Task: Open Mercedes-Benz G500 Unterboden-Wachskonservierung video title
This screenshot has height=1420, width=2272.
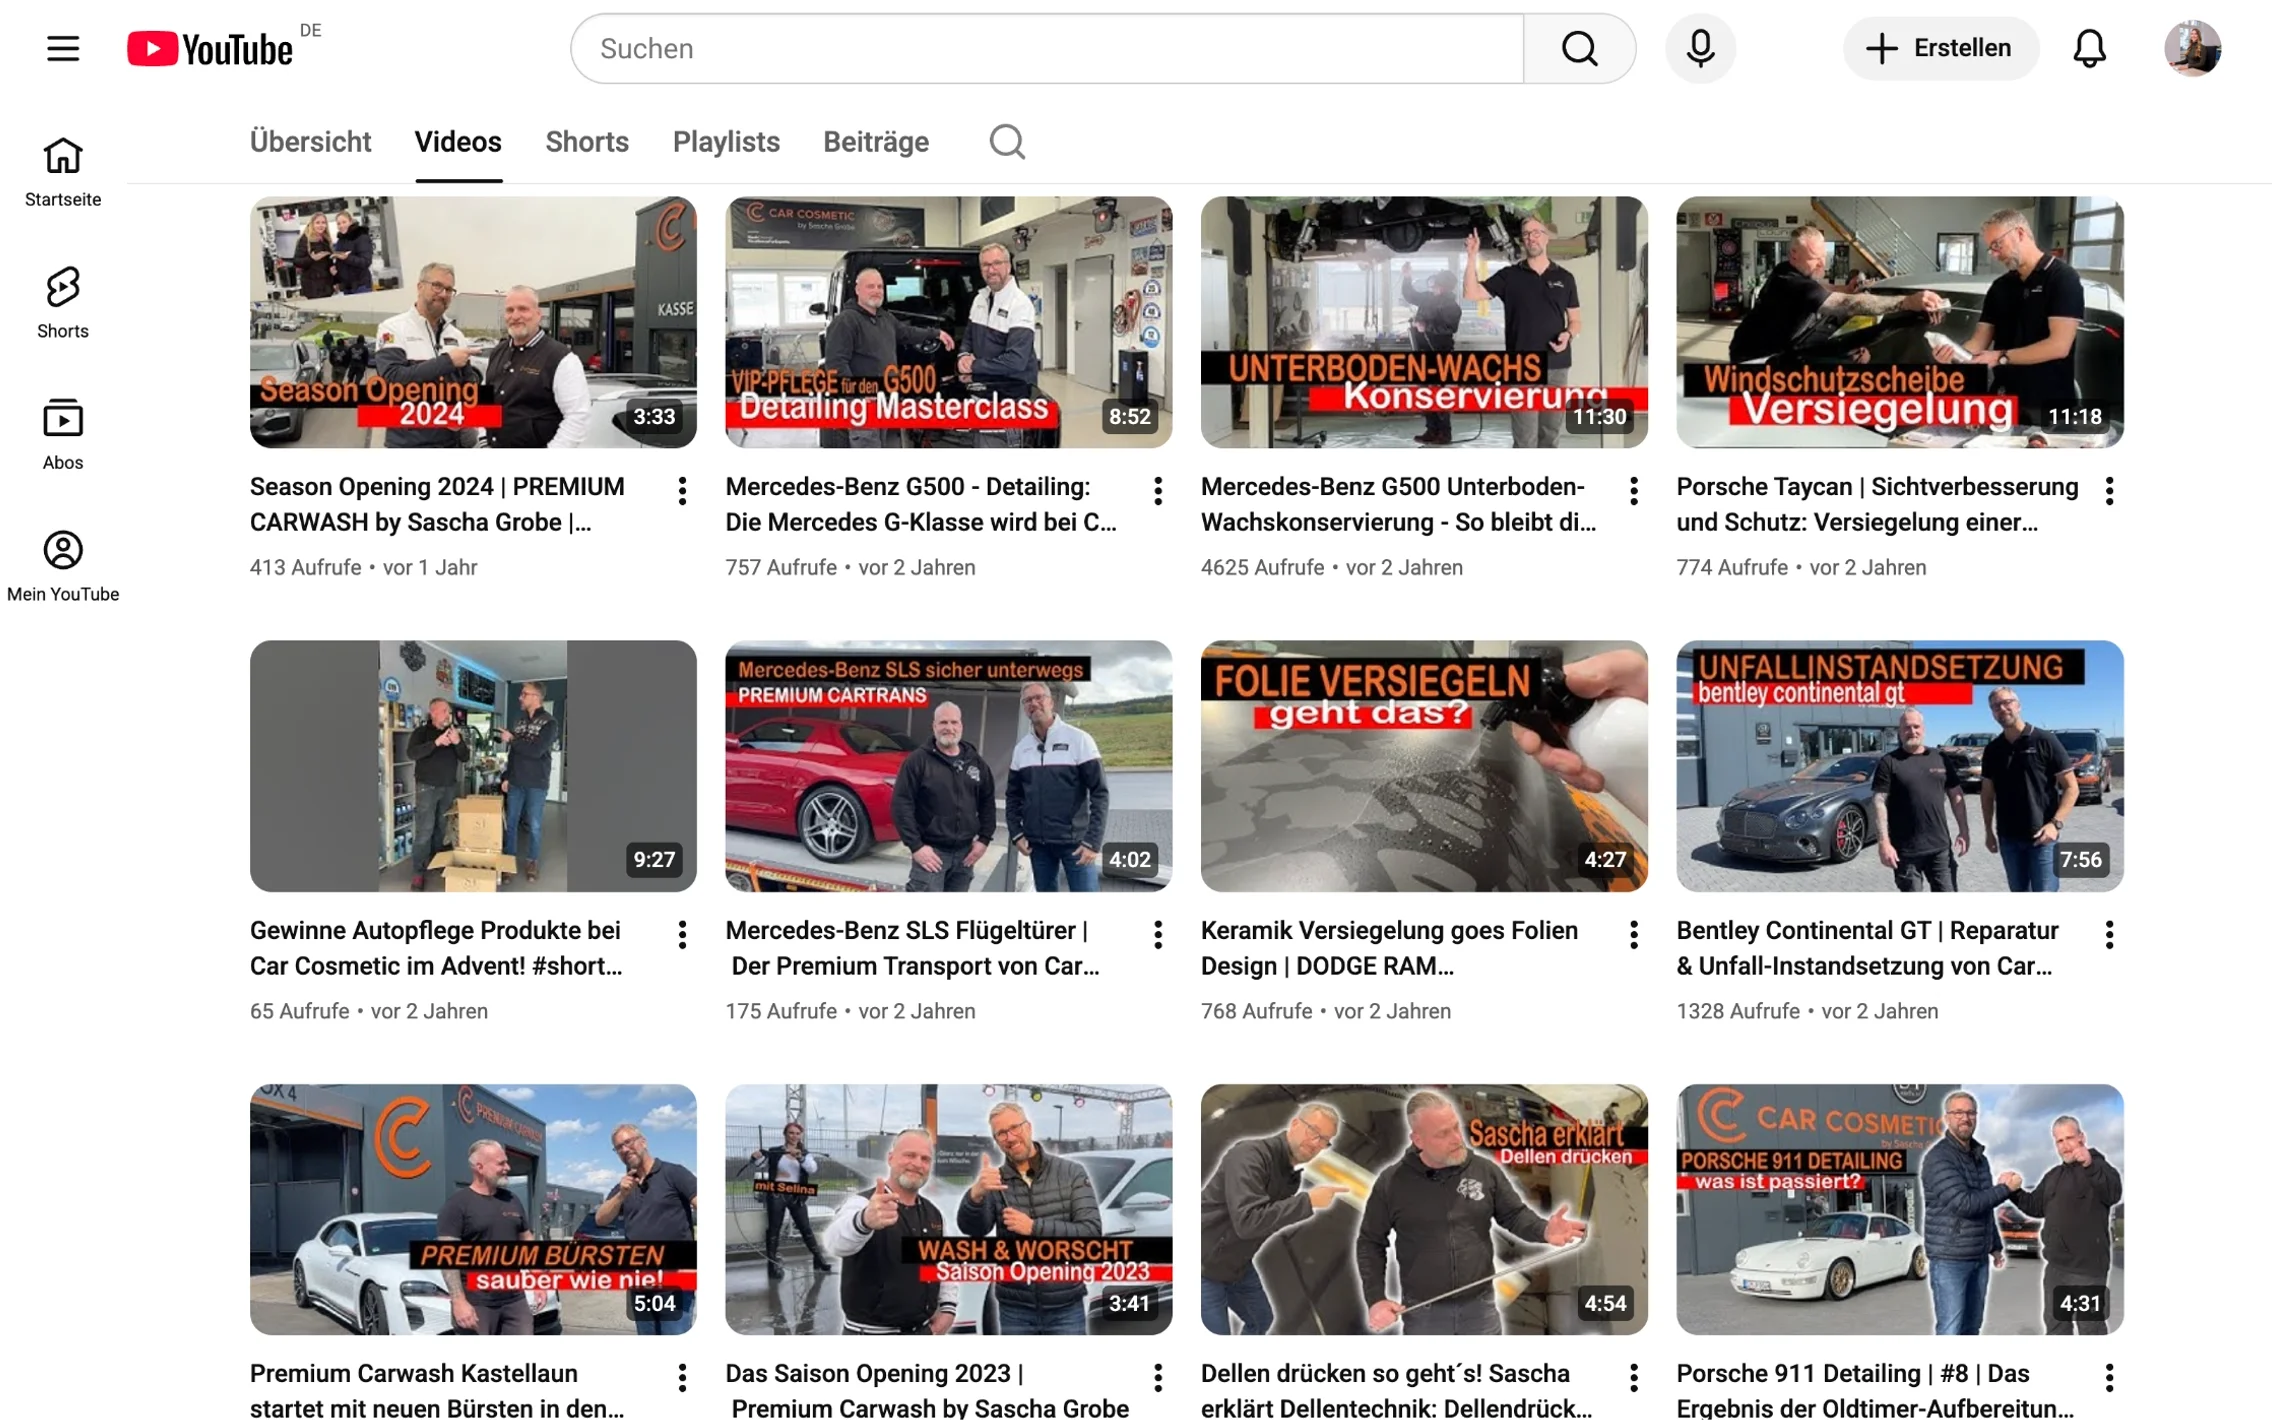Action: 1397,504
